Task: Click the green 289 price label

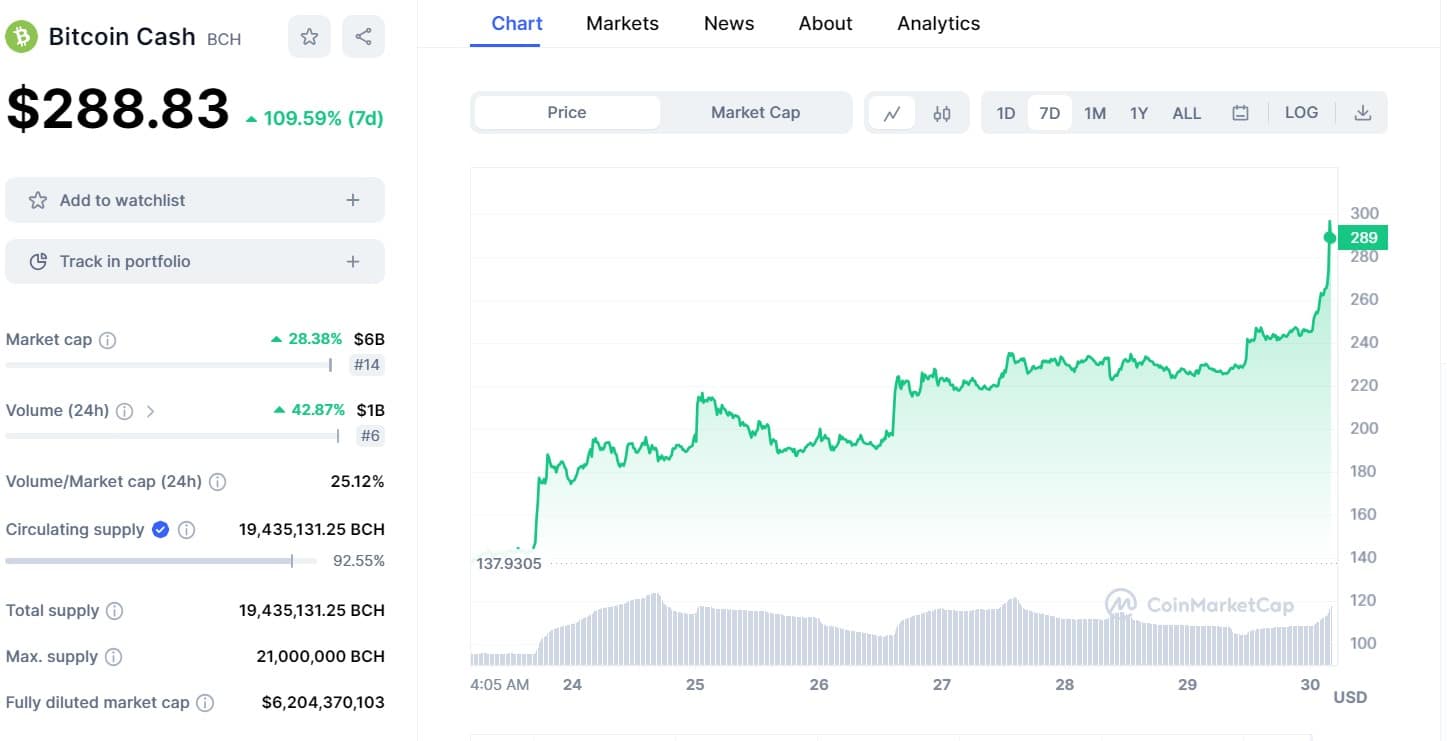Action: coord(1363,238)
